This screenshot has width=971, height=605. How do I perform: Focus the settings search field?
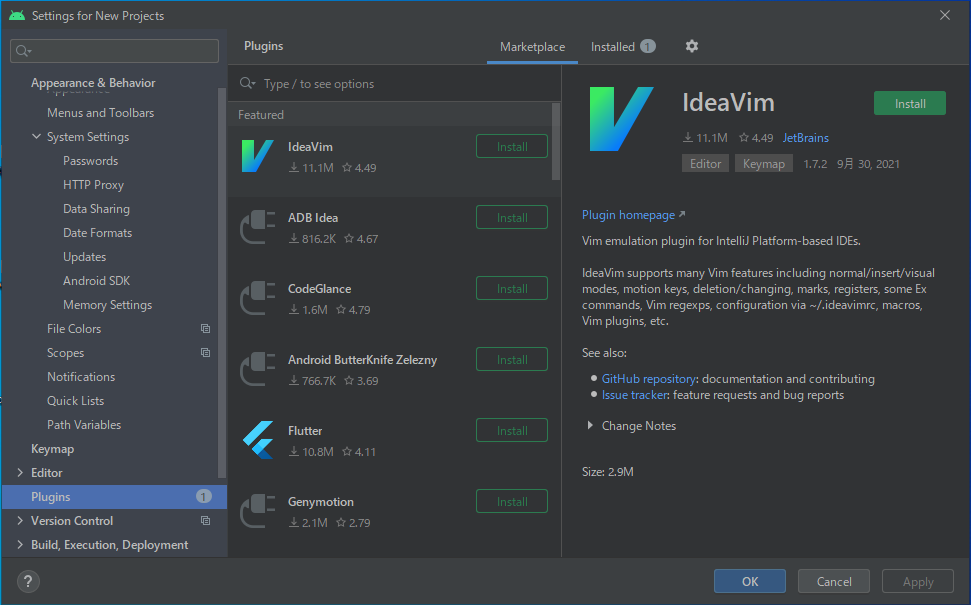(x=115, y=51)
